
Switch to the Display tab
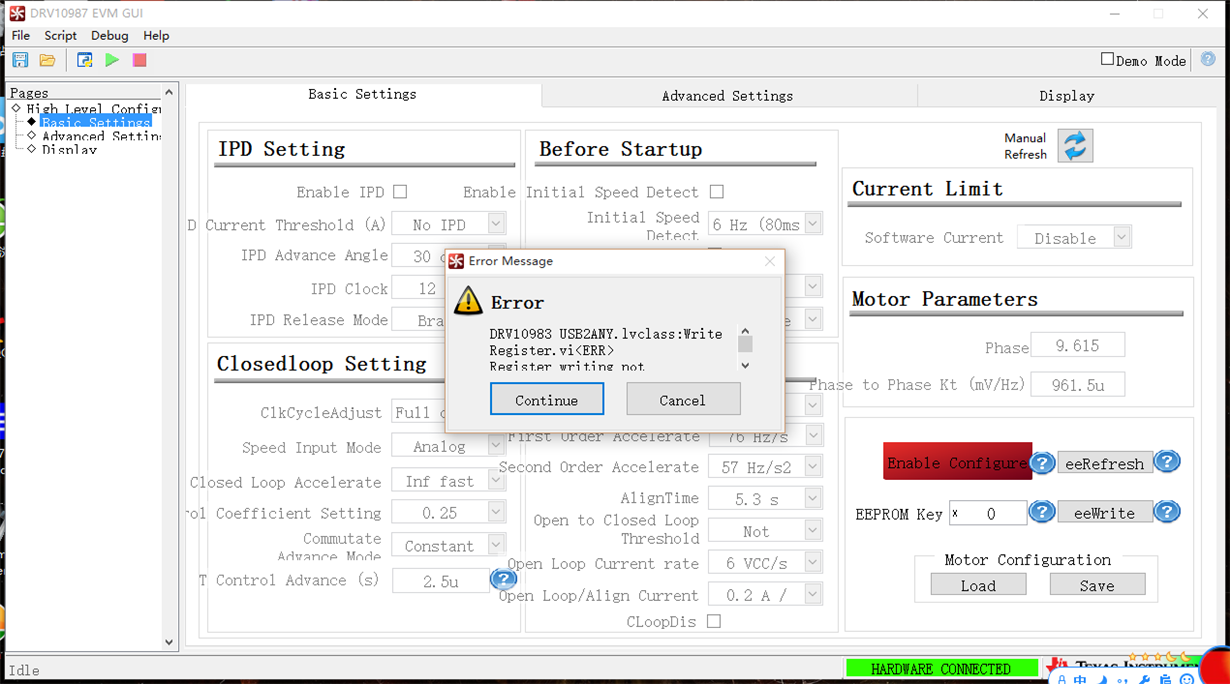(x=1067, y=96)
